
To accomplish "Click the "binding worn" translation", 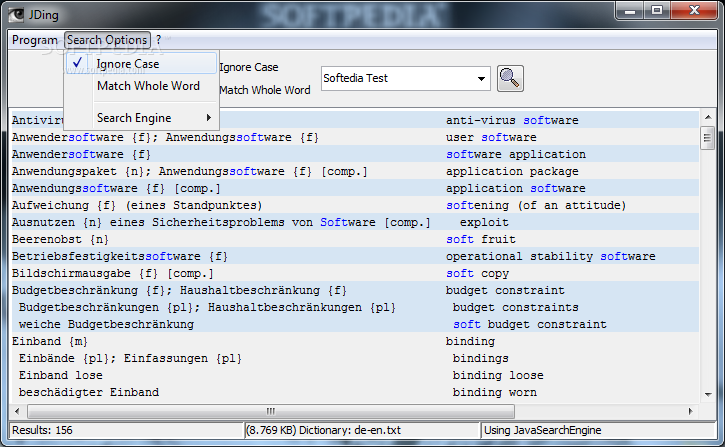I will point(495,392).
